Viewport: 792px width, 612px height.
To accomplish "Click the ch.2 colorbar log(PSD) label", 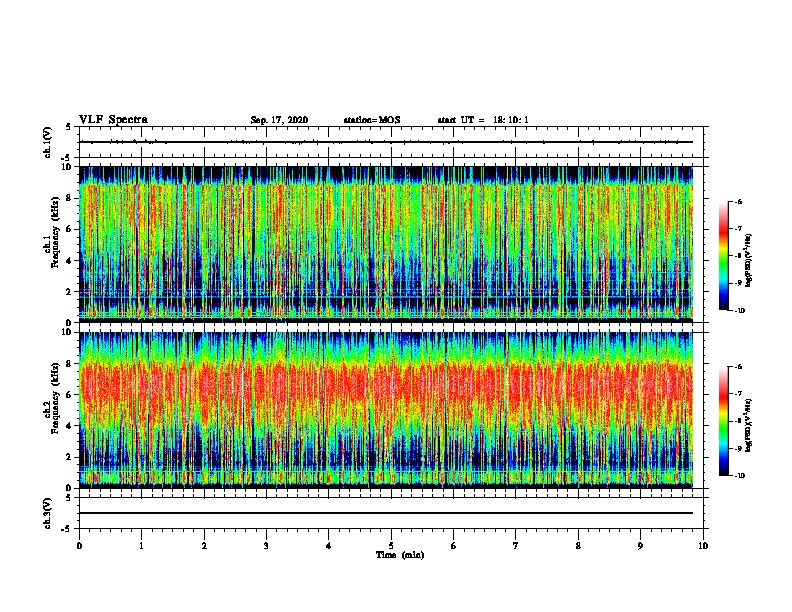I will 749,425.
